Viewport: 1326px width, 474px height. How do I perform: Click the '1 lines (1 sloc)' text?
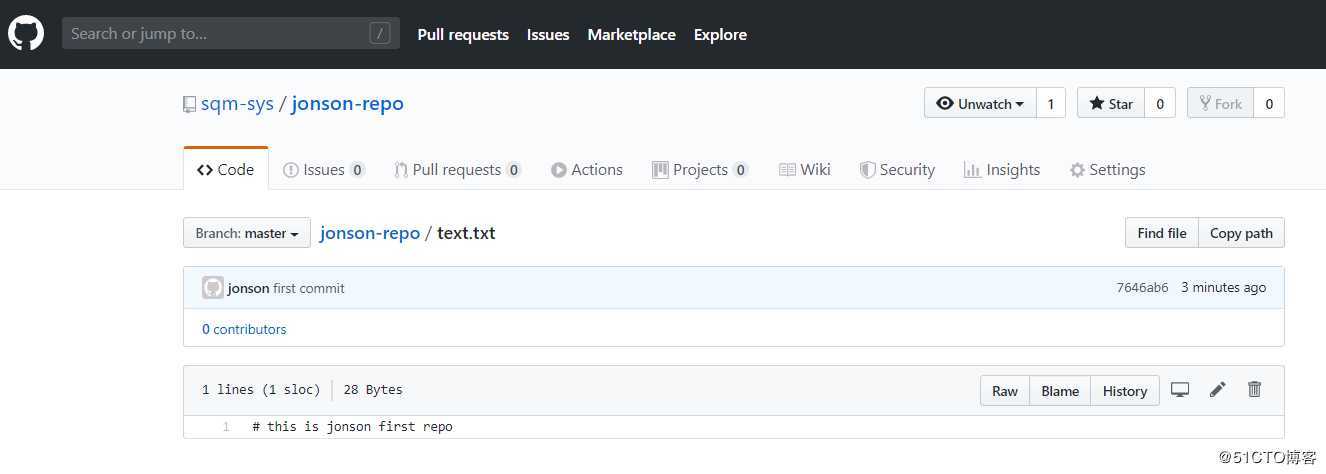pos(261,390)
